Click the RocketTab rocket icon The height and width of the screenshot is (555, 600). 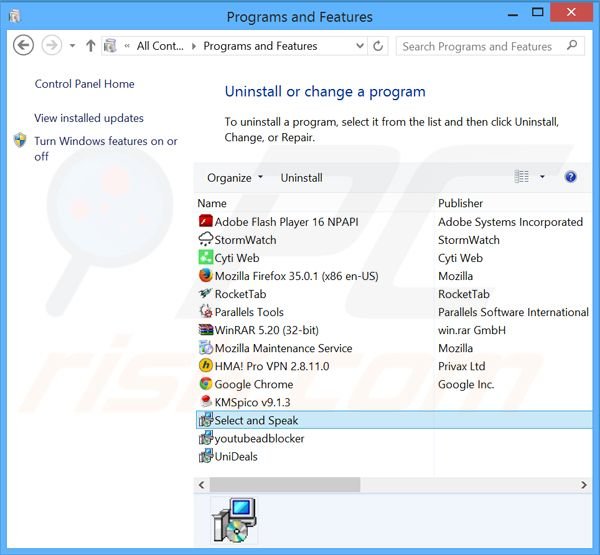tap(205, 294)
